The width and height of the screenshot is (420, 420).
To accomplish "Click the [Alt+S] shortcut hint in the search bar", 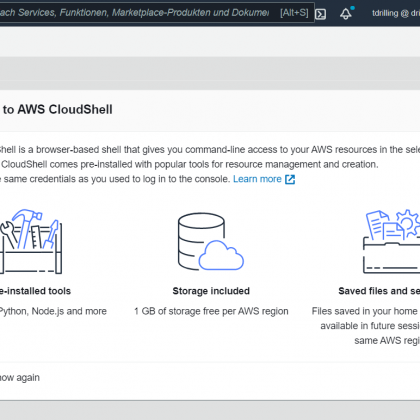I will coord(294,13).
